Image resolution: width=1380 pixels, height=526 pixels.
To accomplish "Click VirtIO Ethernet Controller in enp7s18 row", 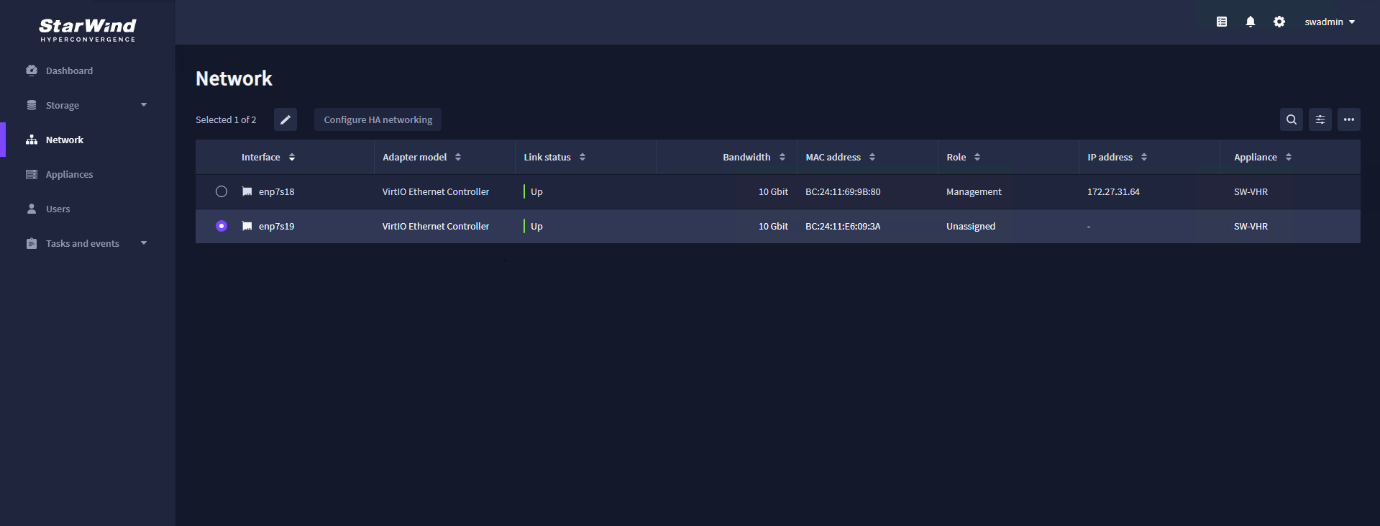I will point(436,192).
